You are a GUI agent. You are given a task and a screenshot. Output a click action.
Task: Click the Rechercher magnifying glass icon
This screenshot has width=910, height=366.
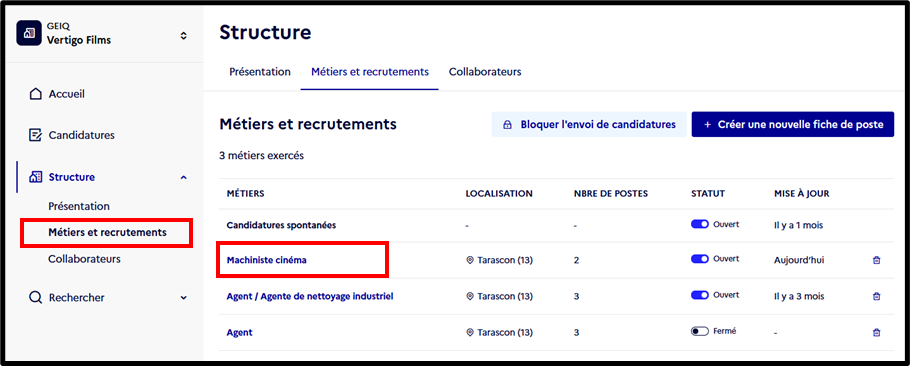pyautogui.click(x=35, y=298)
